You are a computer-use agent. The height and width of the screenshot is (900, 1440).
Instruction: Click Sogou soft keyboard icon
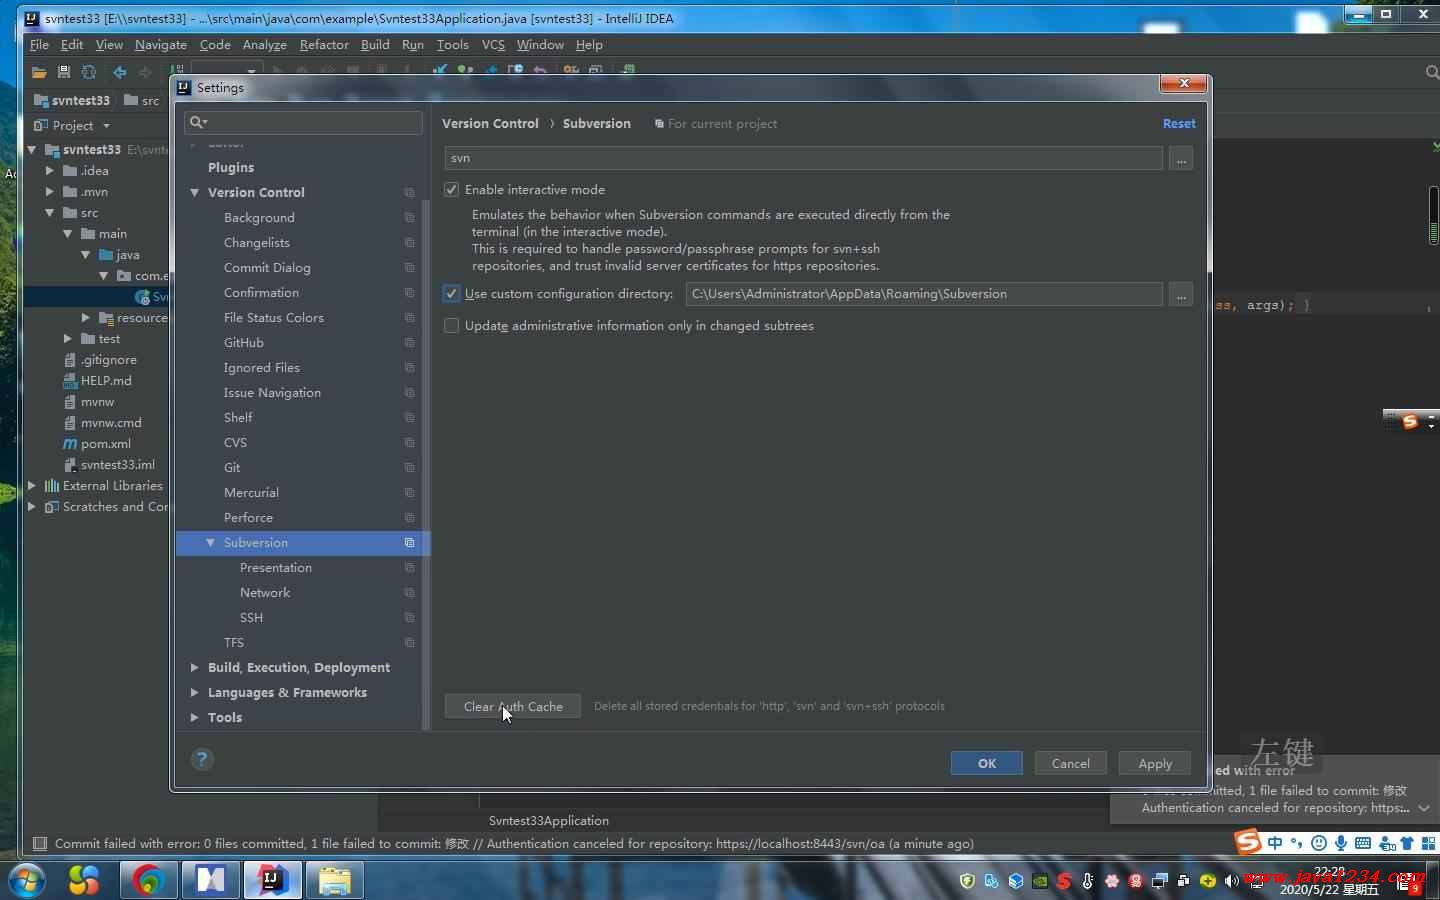1362,843
